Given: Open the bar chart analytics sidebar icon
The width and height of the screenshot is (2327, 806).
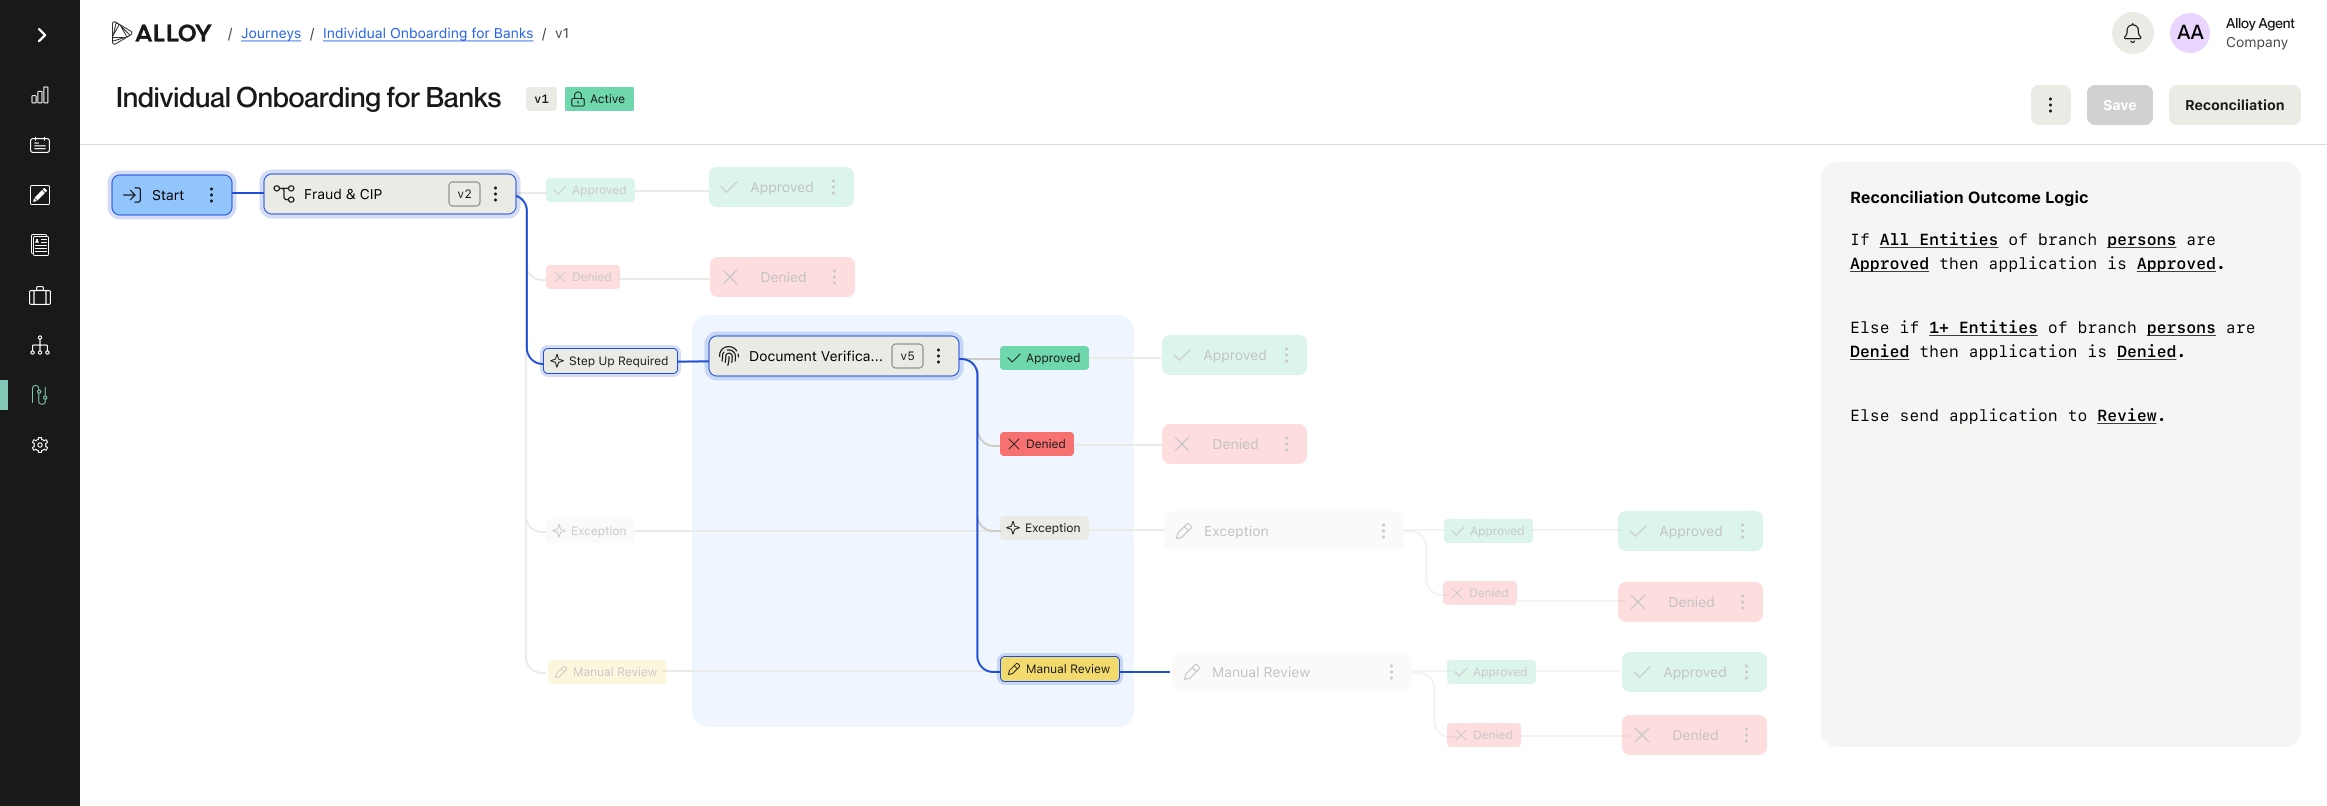Looking at the screenshot, I should pyautogui.click(x=40, y=95).
